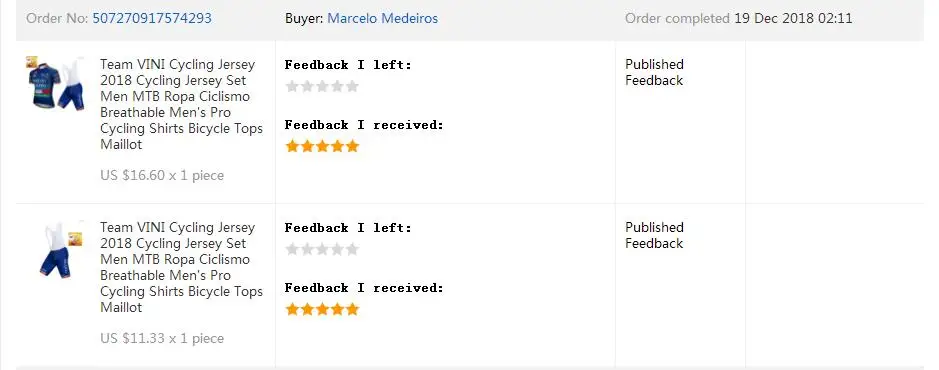
Task: Open buyer Marcelo Medeiros profile
Action: (x=382, y=19)
